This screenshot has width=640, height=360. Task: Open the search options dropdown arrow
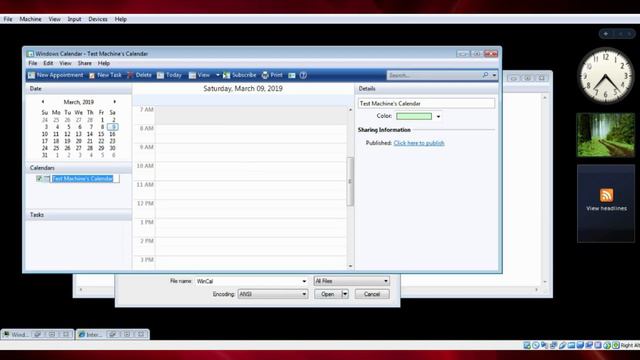point(494,75)
